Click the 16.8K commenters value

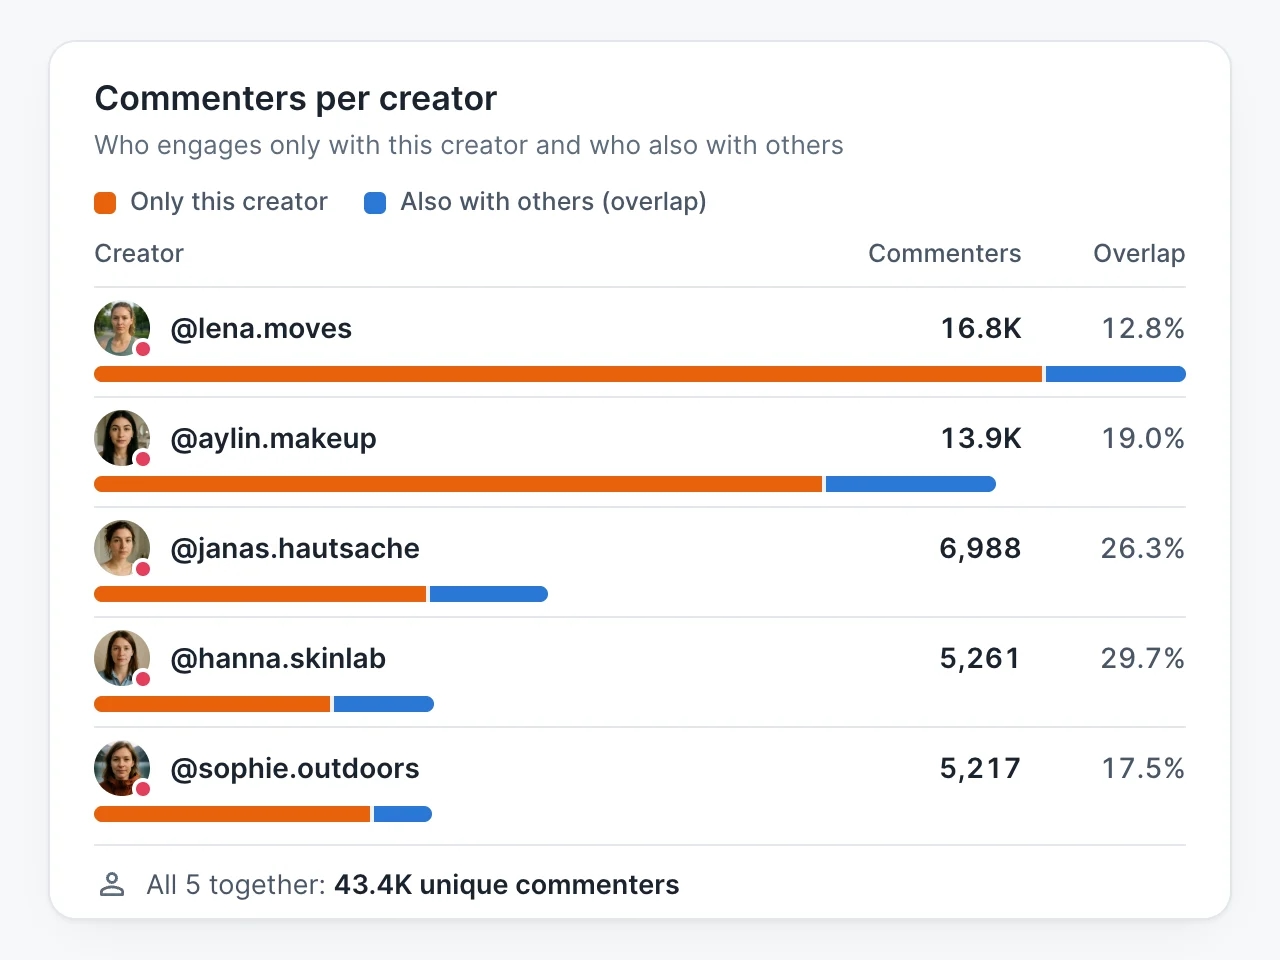[981, 329]
